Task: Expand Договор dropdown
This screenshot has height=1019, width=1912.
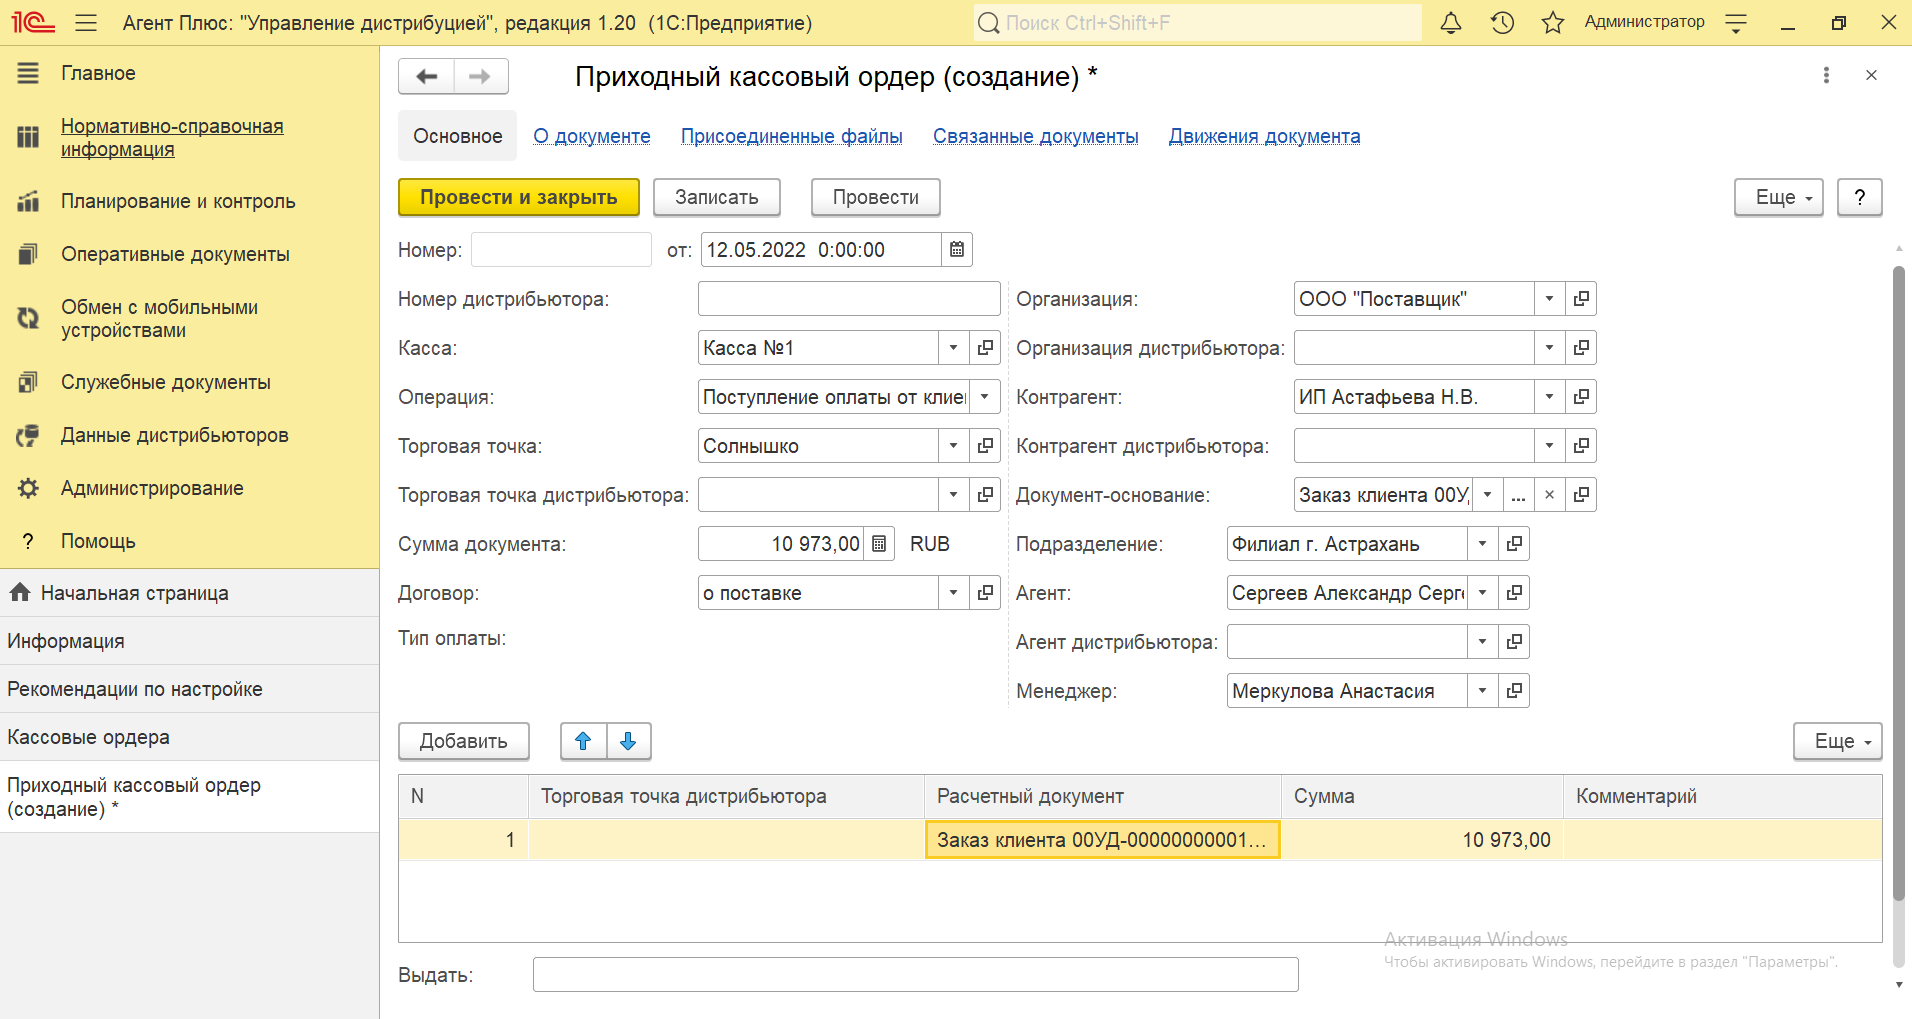Action: pyautogui.click(x=953, y=593)
